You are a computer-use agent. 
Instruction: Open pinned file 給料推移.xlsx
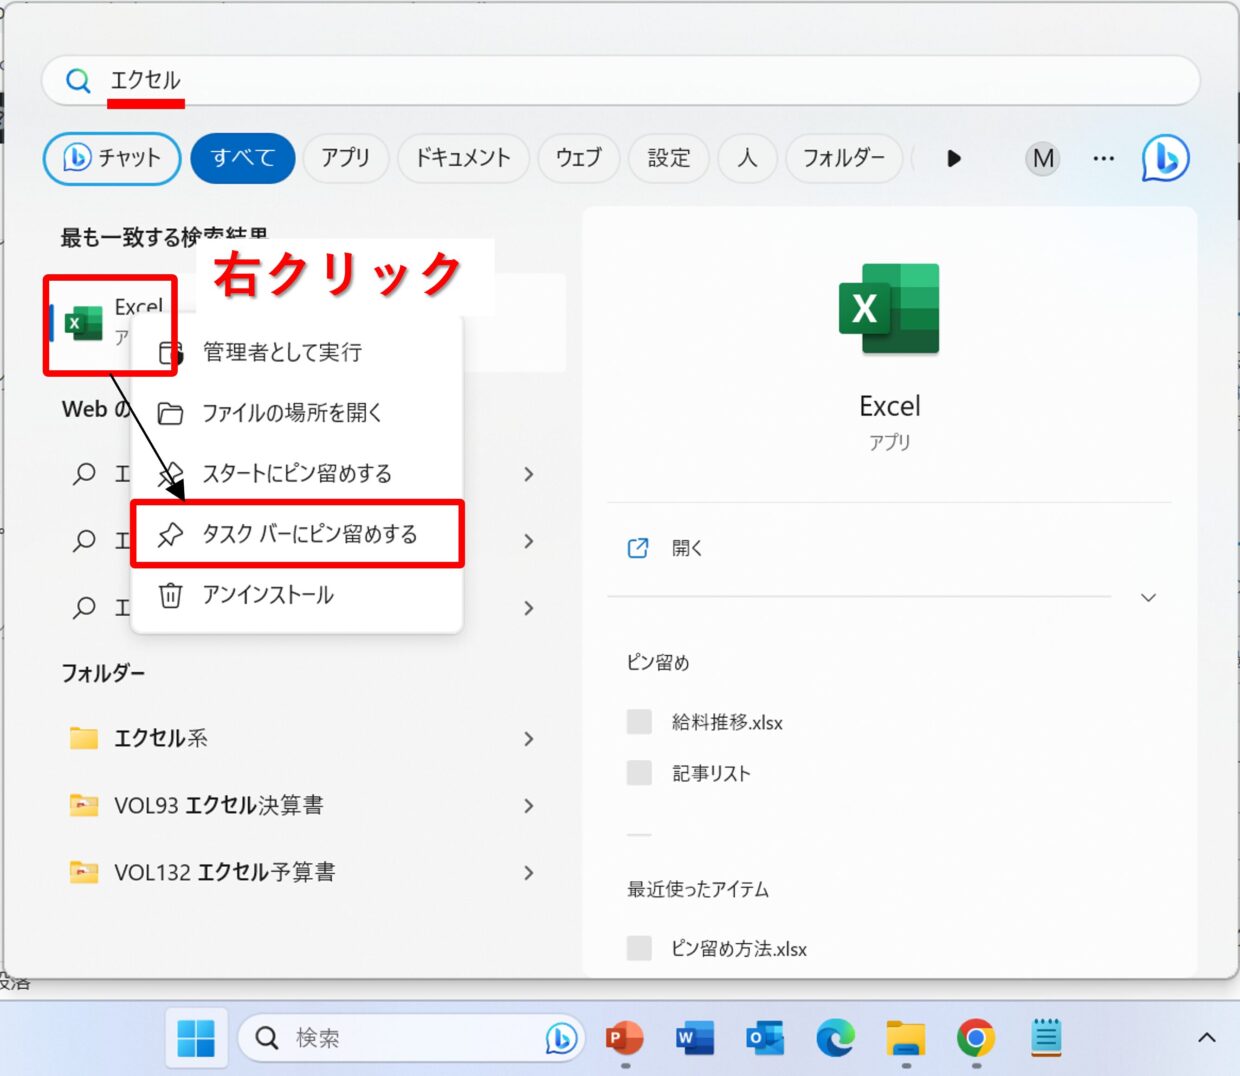[727, 722]
